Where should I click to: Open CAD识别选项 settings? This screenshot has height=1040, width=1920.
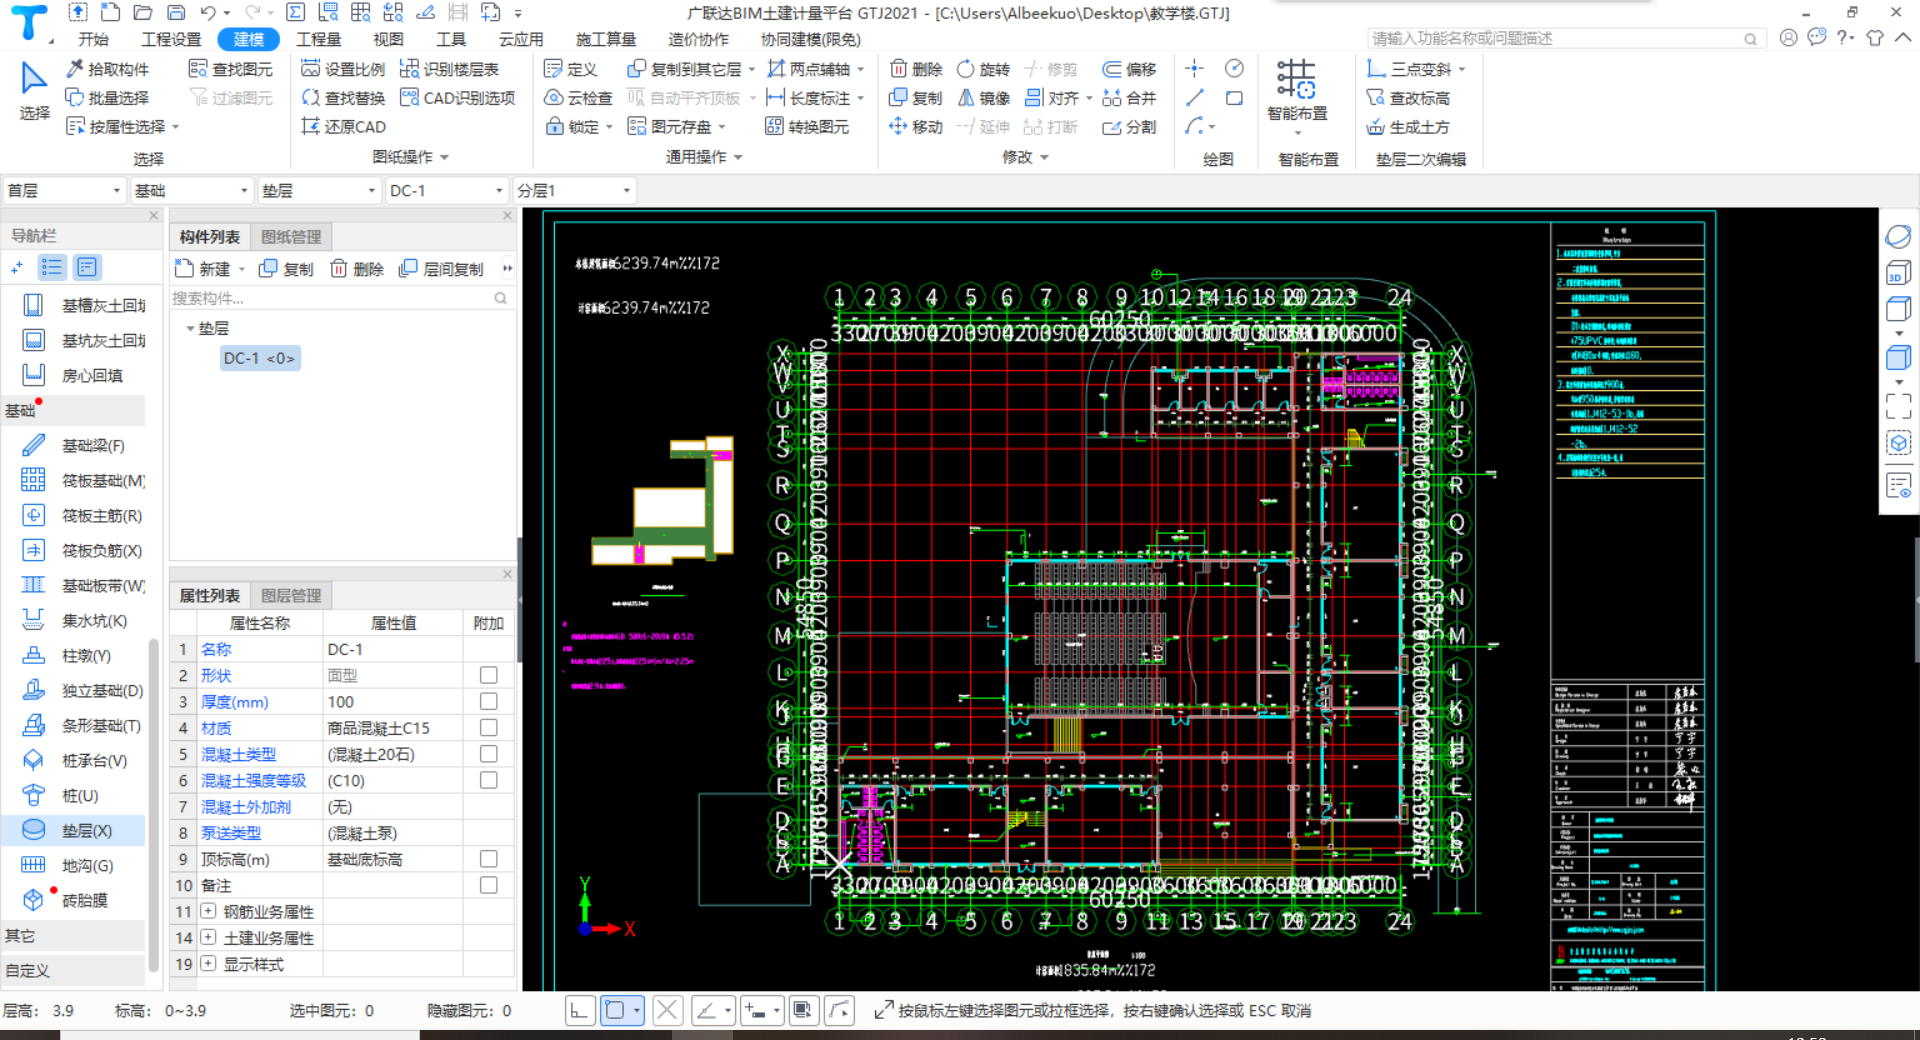[457, 98]
